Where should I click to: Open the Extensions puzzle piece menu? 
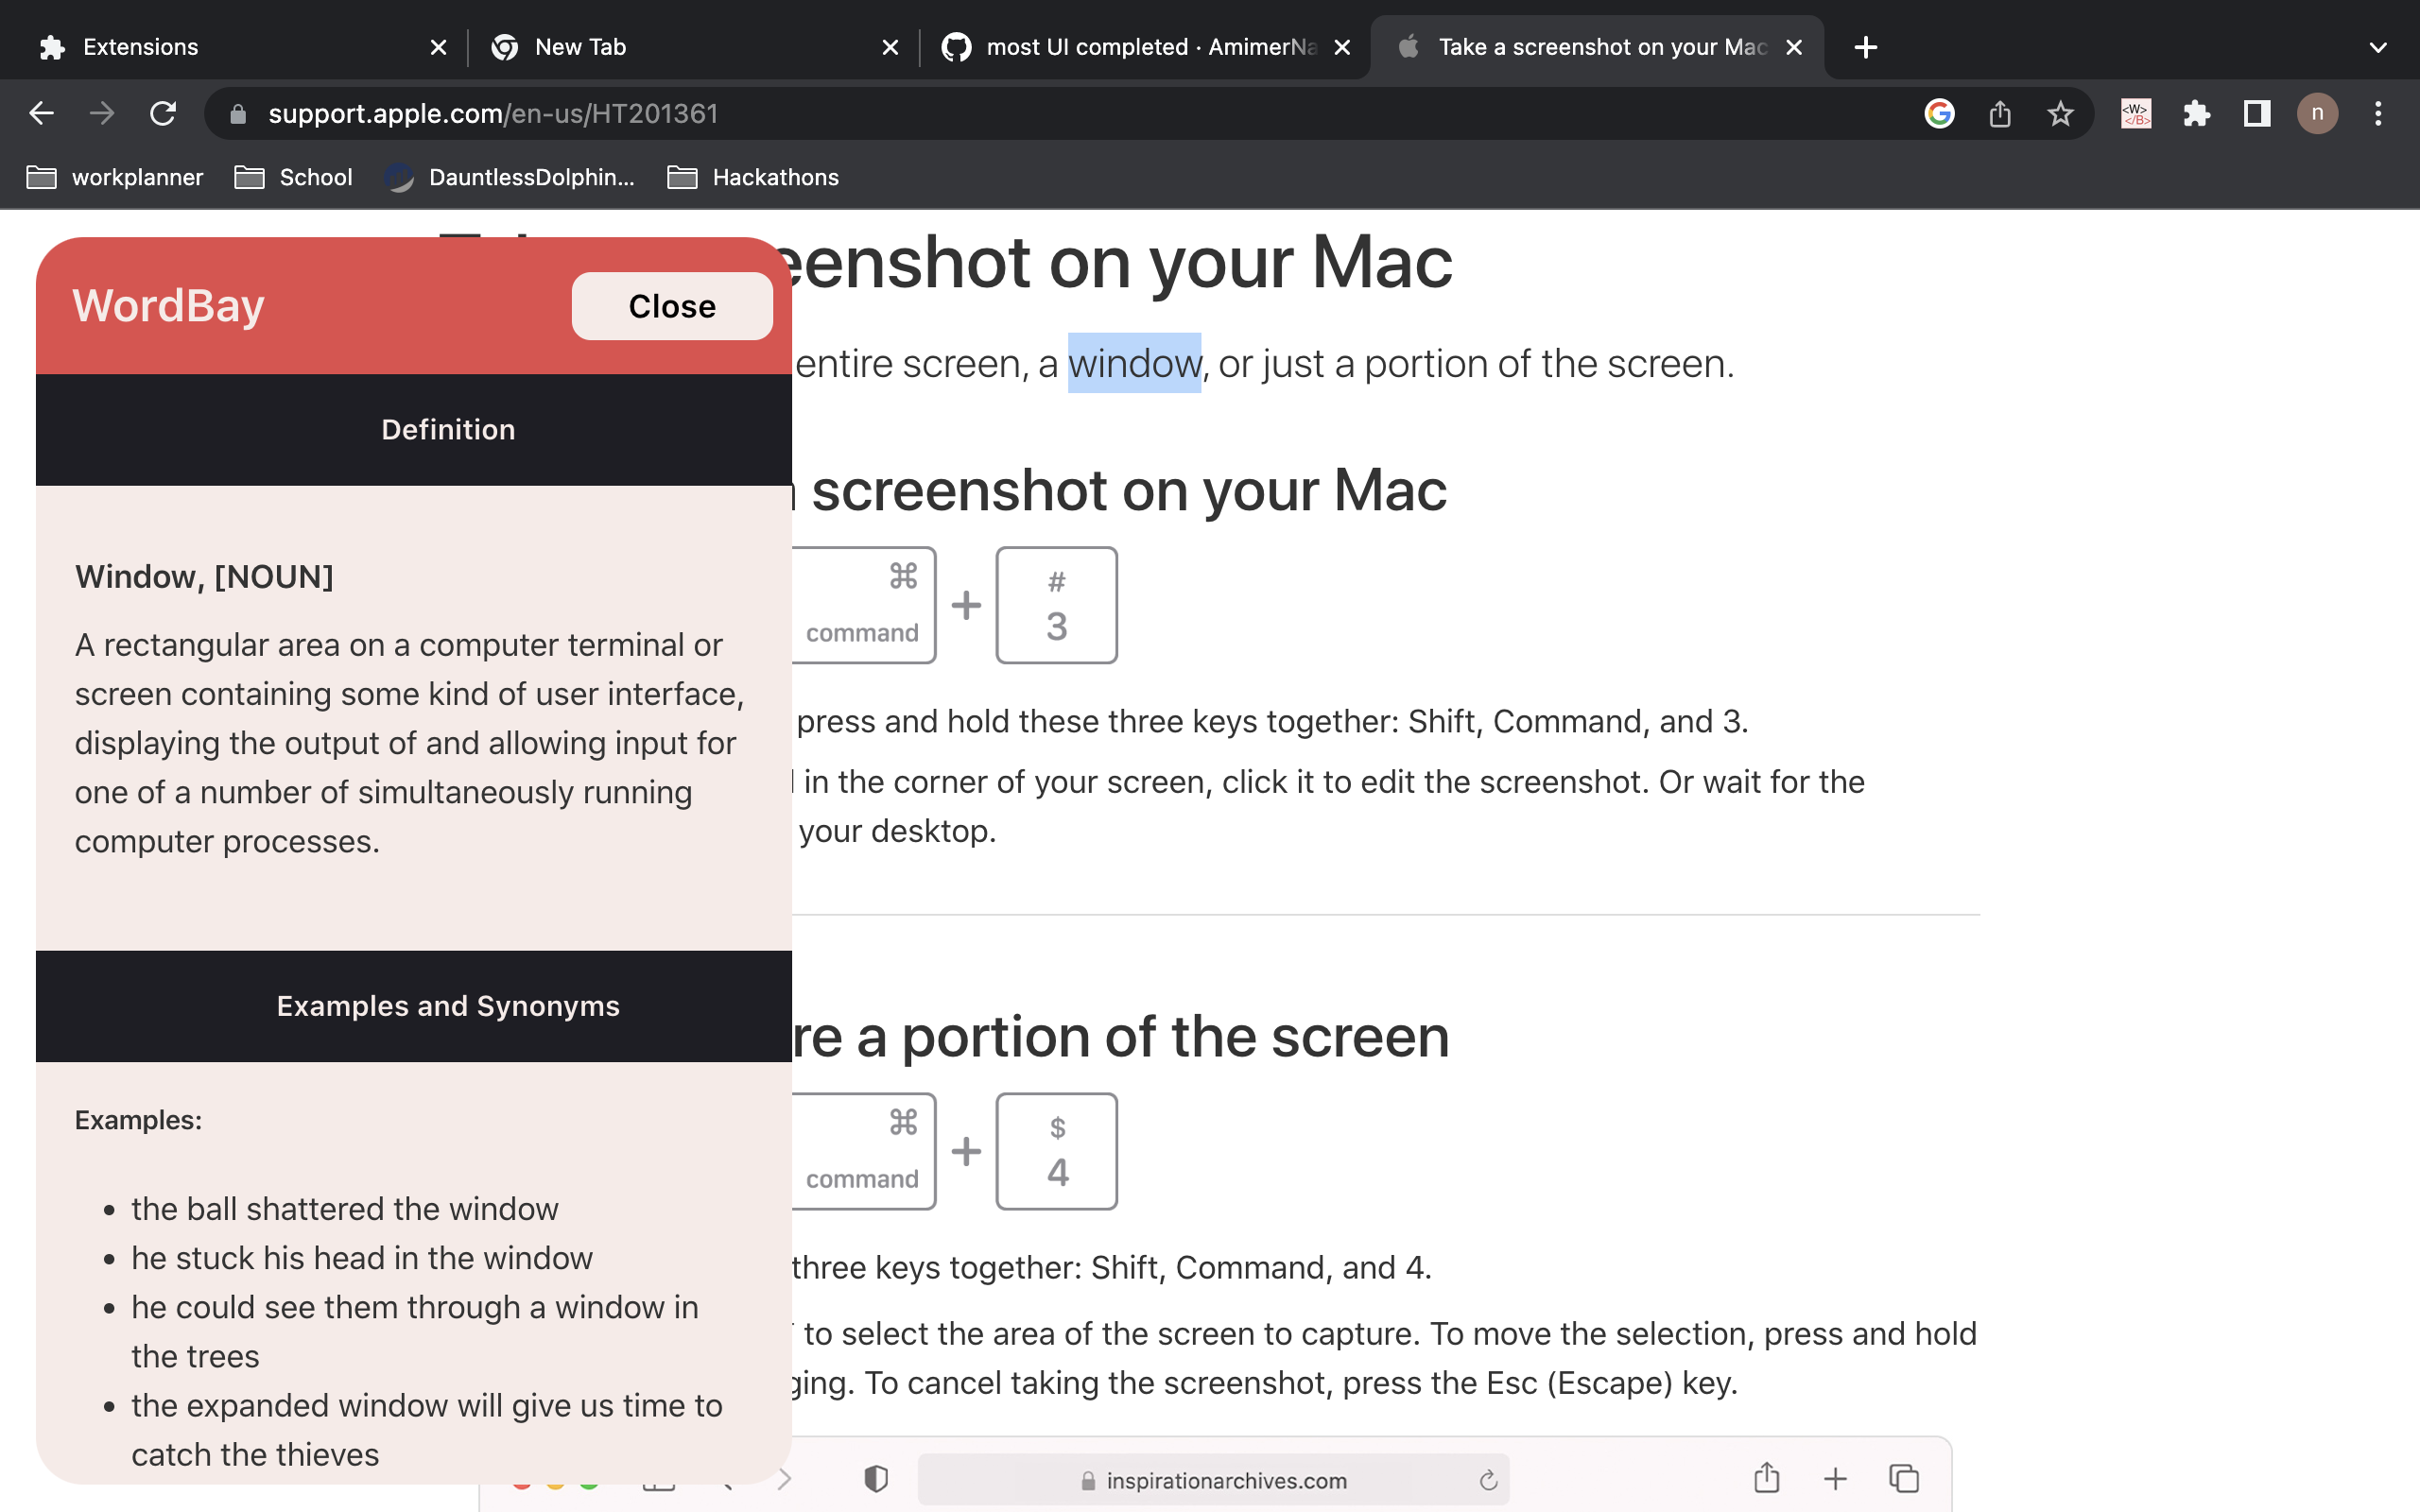2196,114
